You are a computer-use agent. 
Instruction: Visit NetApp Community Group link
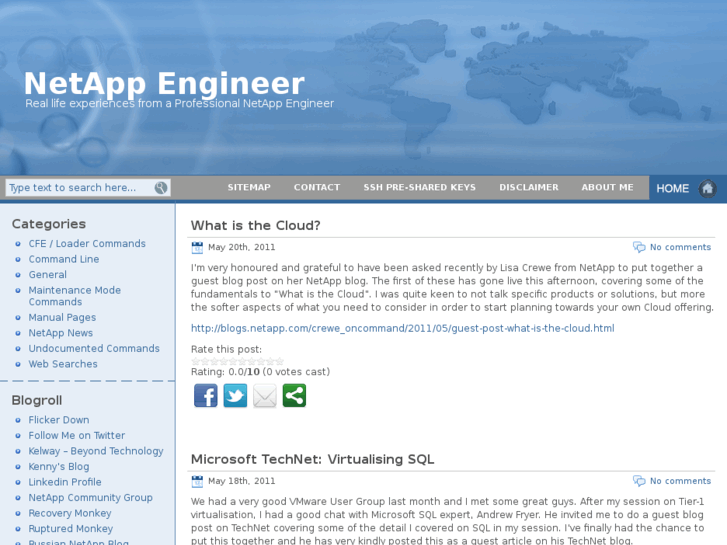90,498
